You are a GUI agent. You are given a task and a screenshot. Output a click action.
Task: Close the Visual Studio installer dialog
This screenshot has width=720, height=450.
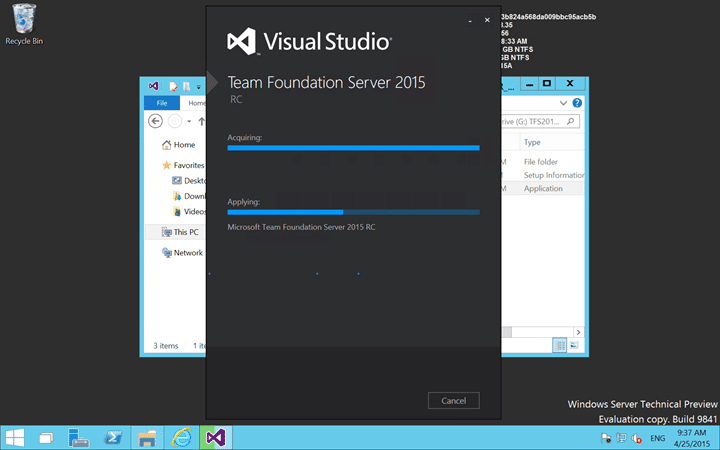[487, 20]
